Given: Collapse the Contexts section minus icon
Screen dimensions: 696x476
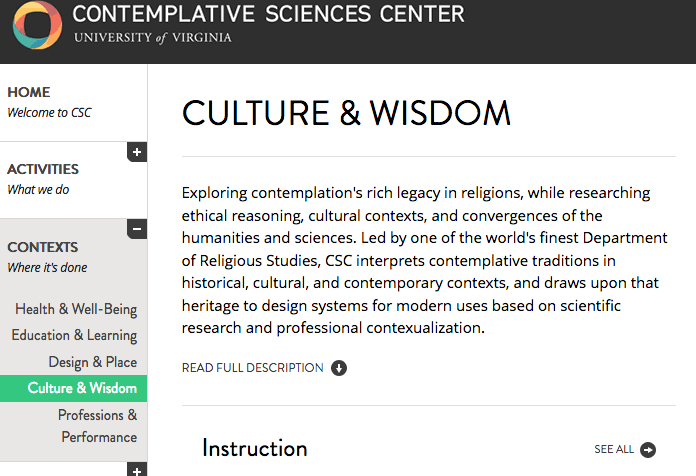Looking at the screenshot, I should coord(137,229).
